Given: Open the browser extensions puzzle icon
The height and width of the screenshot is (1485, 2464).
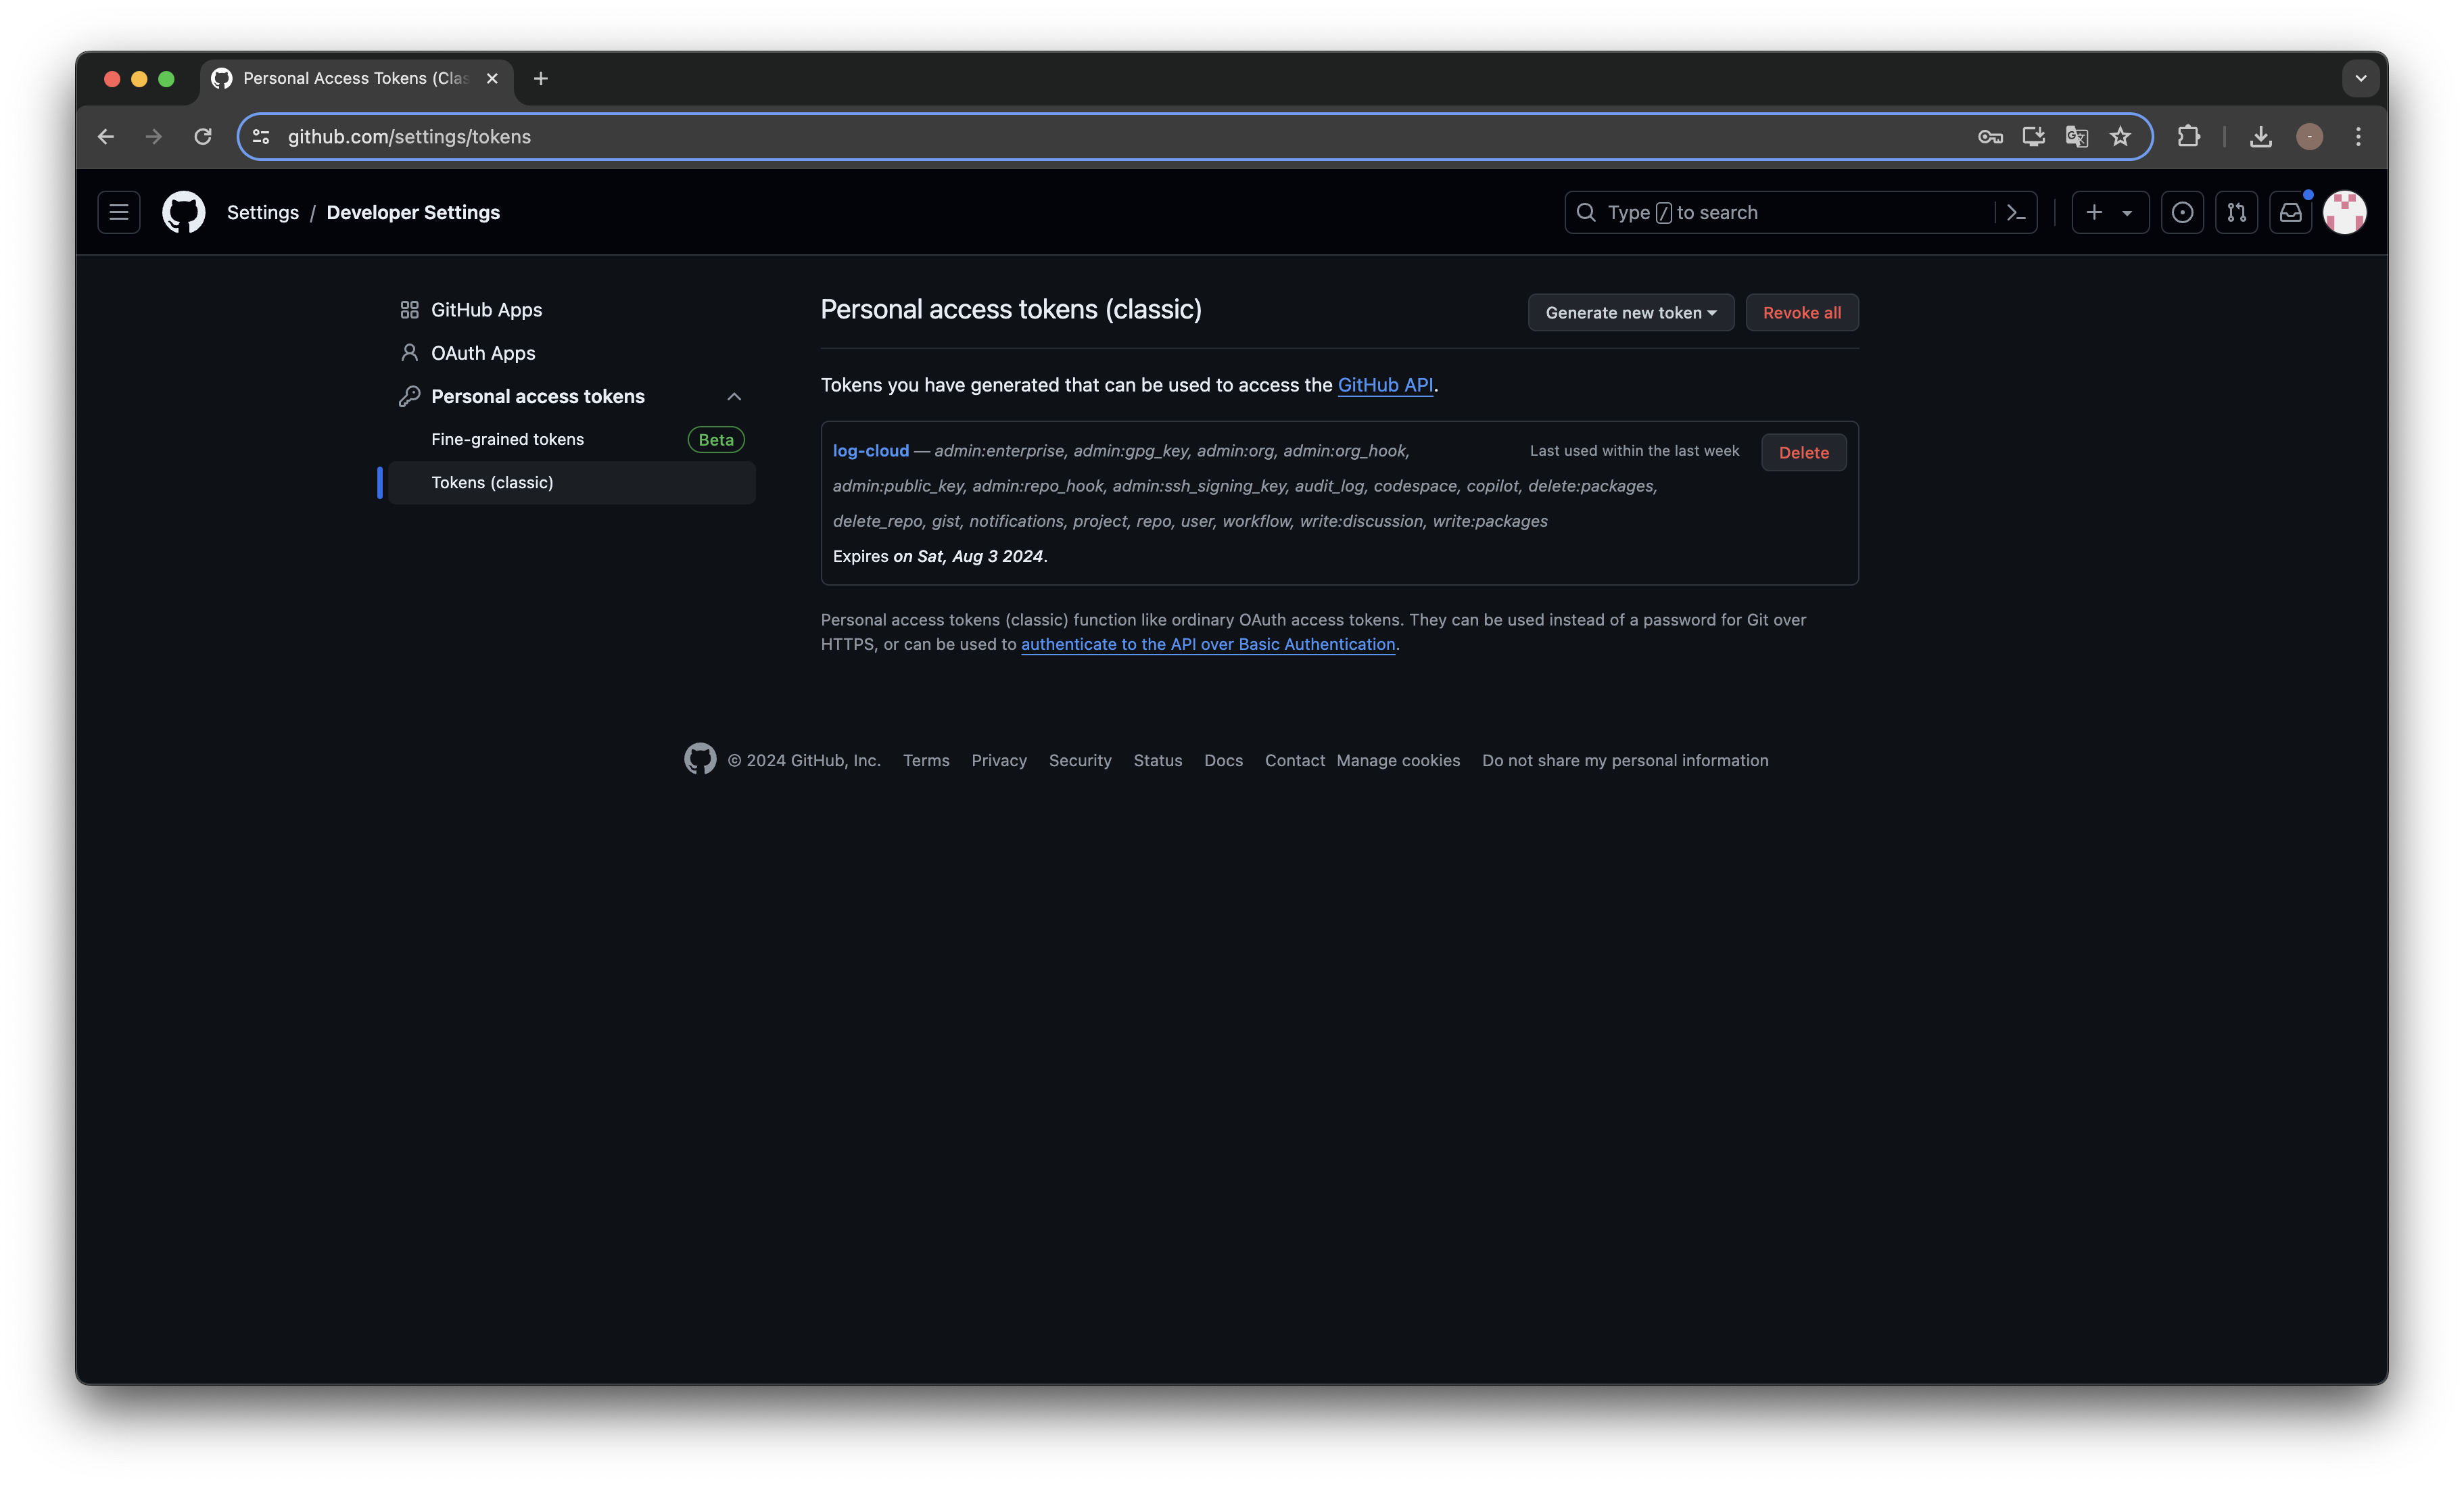Looking at the screenshot, I should (x=2189, y=136).
